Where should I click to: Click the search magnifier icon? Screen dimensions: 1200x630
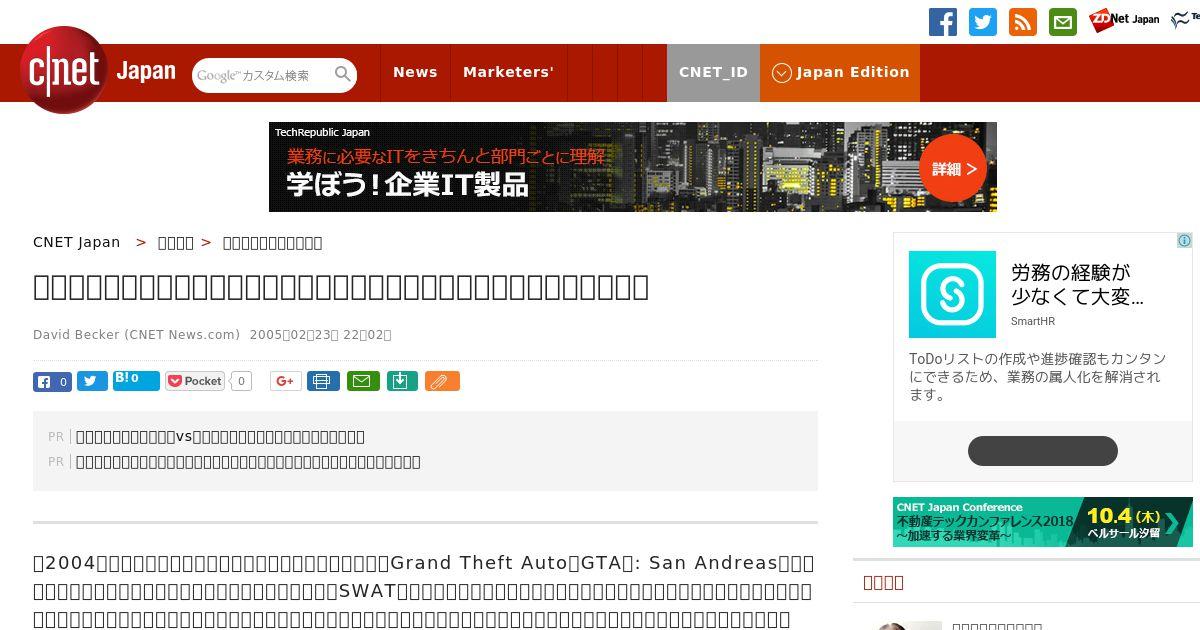pyautogui.click(x=343, y=74)
